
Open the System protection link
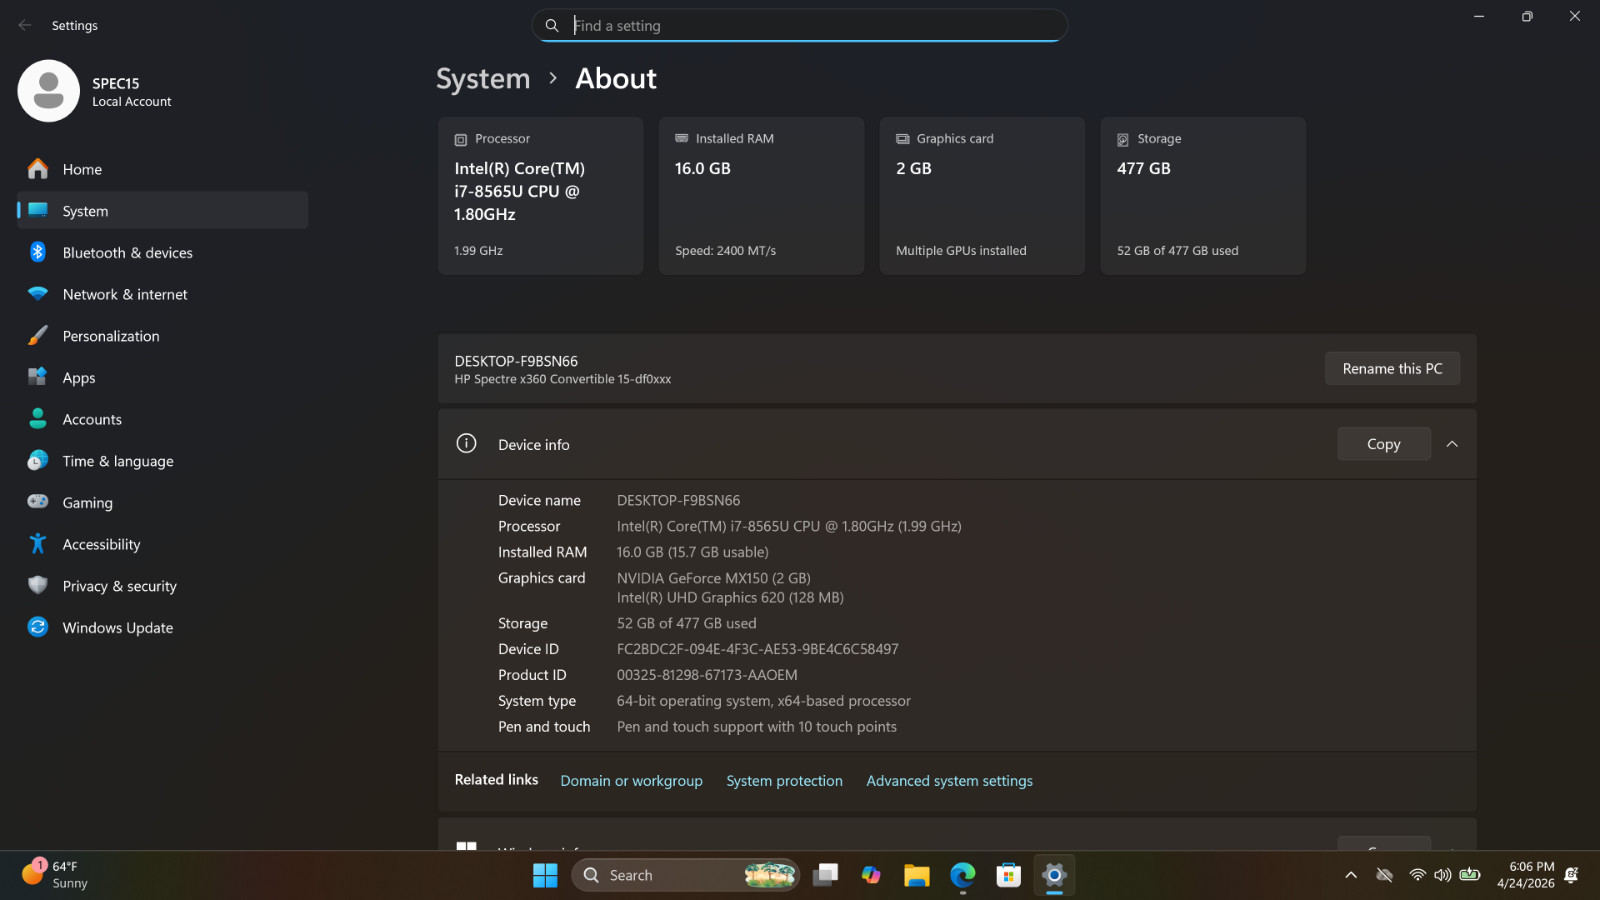784,780
